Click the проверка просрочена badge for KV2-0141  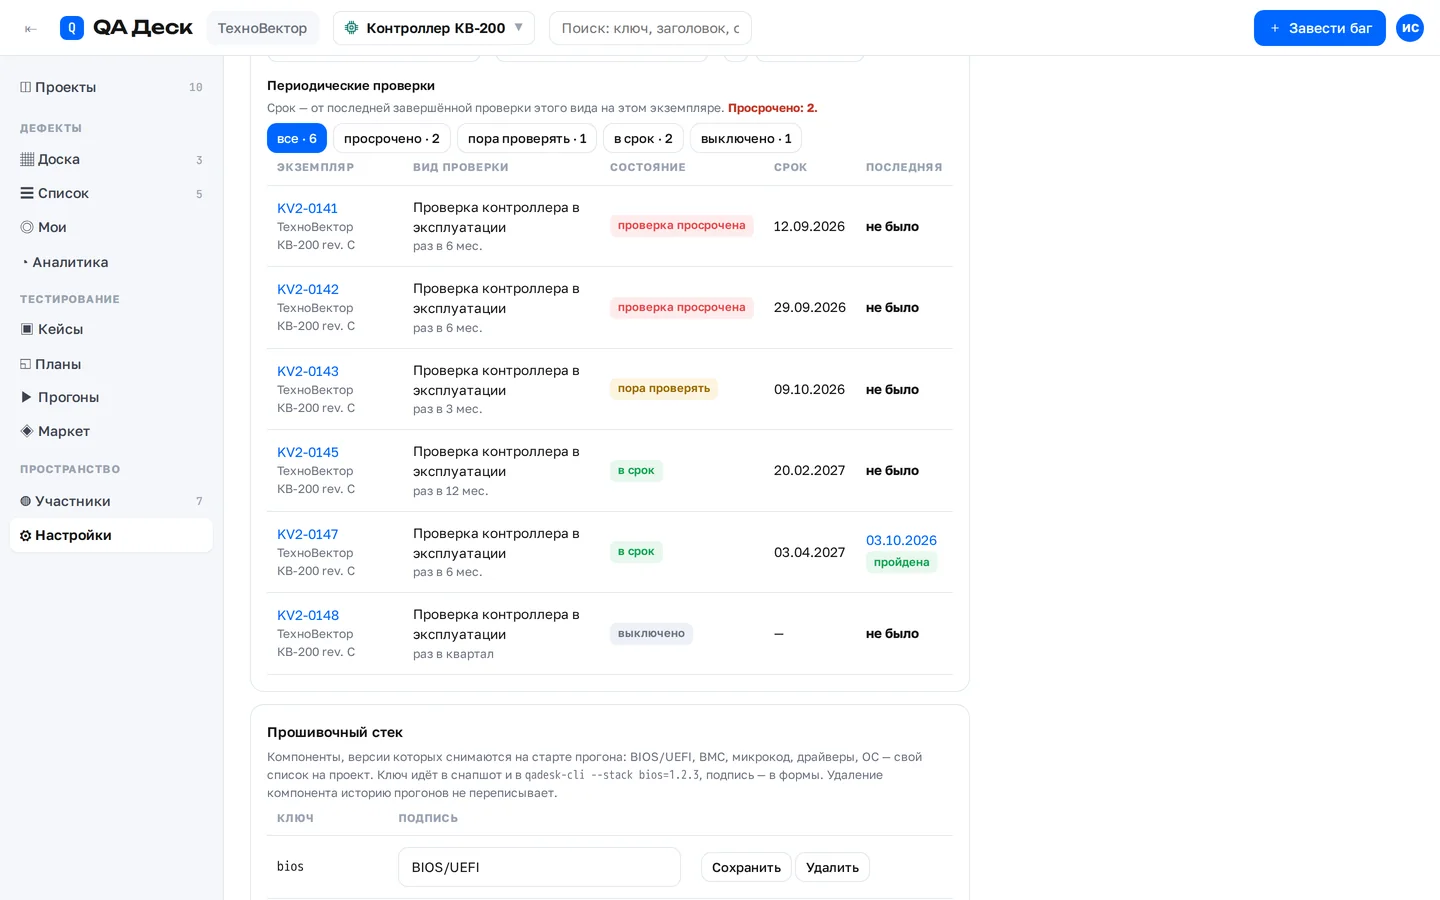pos(681,226)
